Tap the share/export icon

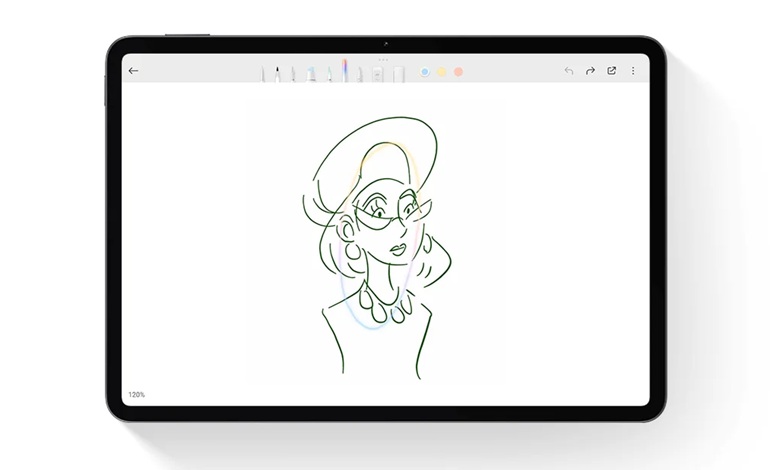click(612, 71)
